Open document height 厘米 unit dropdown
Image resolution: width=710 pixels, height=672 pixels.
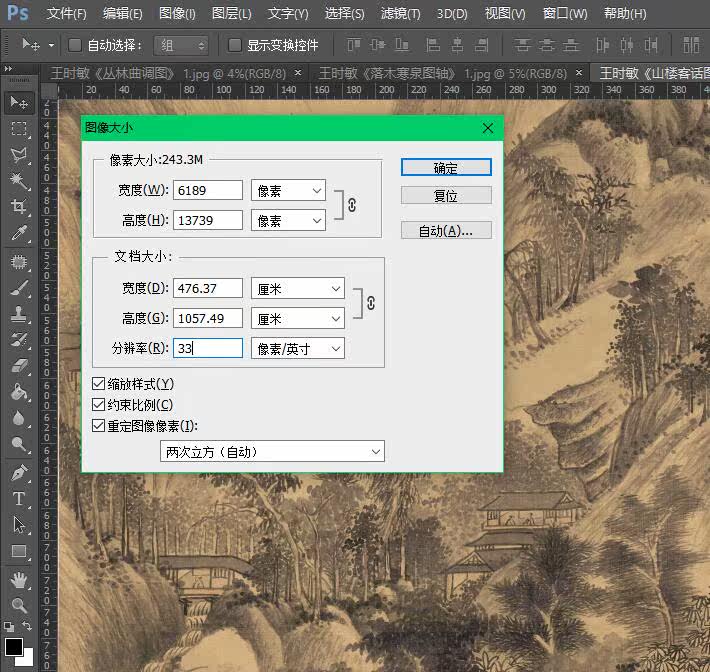pyautogui.click(x=297, y=318)
